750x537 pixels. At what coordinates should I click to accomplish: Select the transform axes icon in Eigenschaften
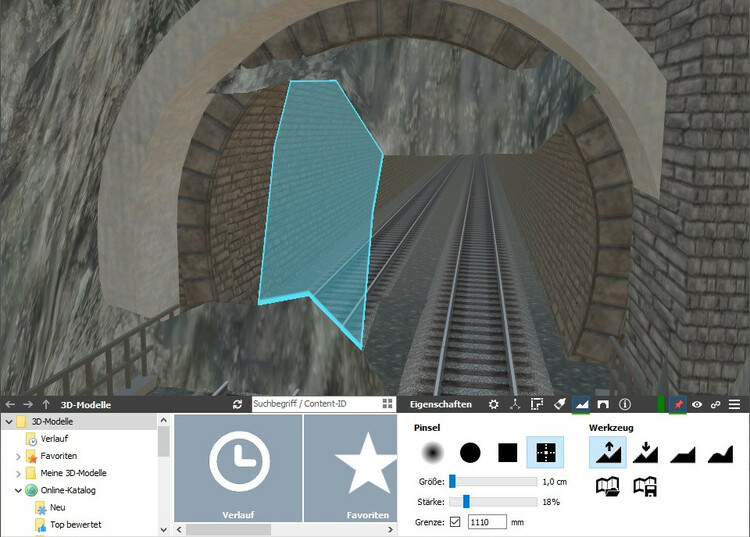click(x=515, y=405)
